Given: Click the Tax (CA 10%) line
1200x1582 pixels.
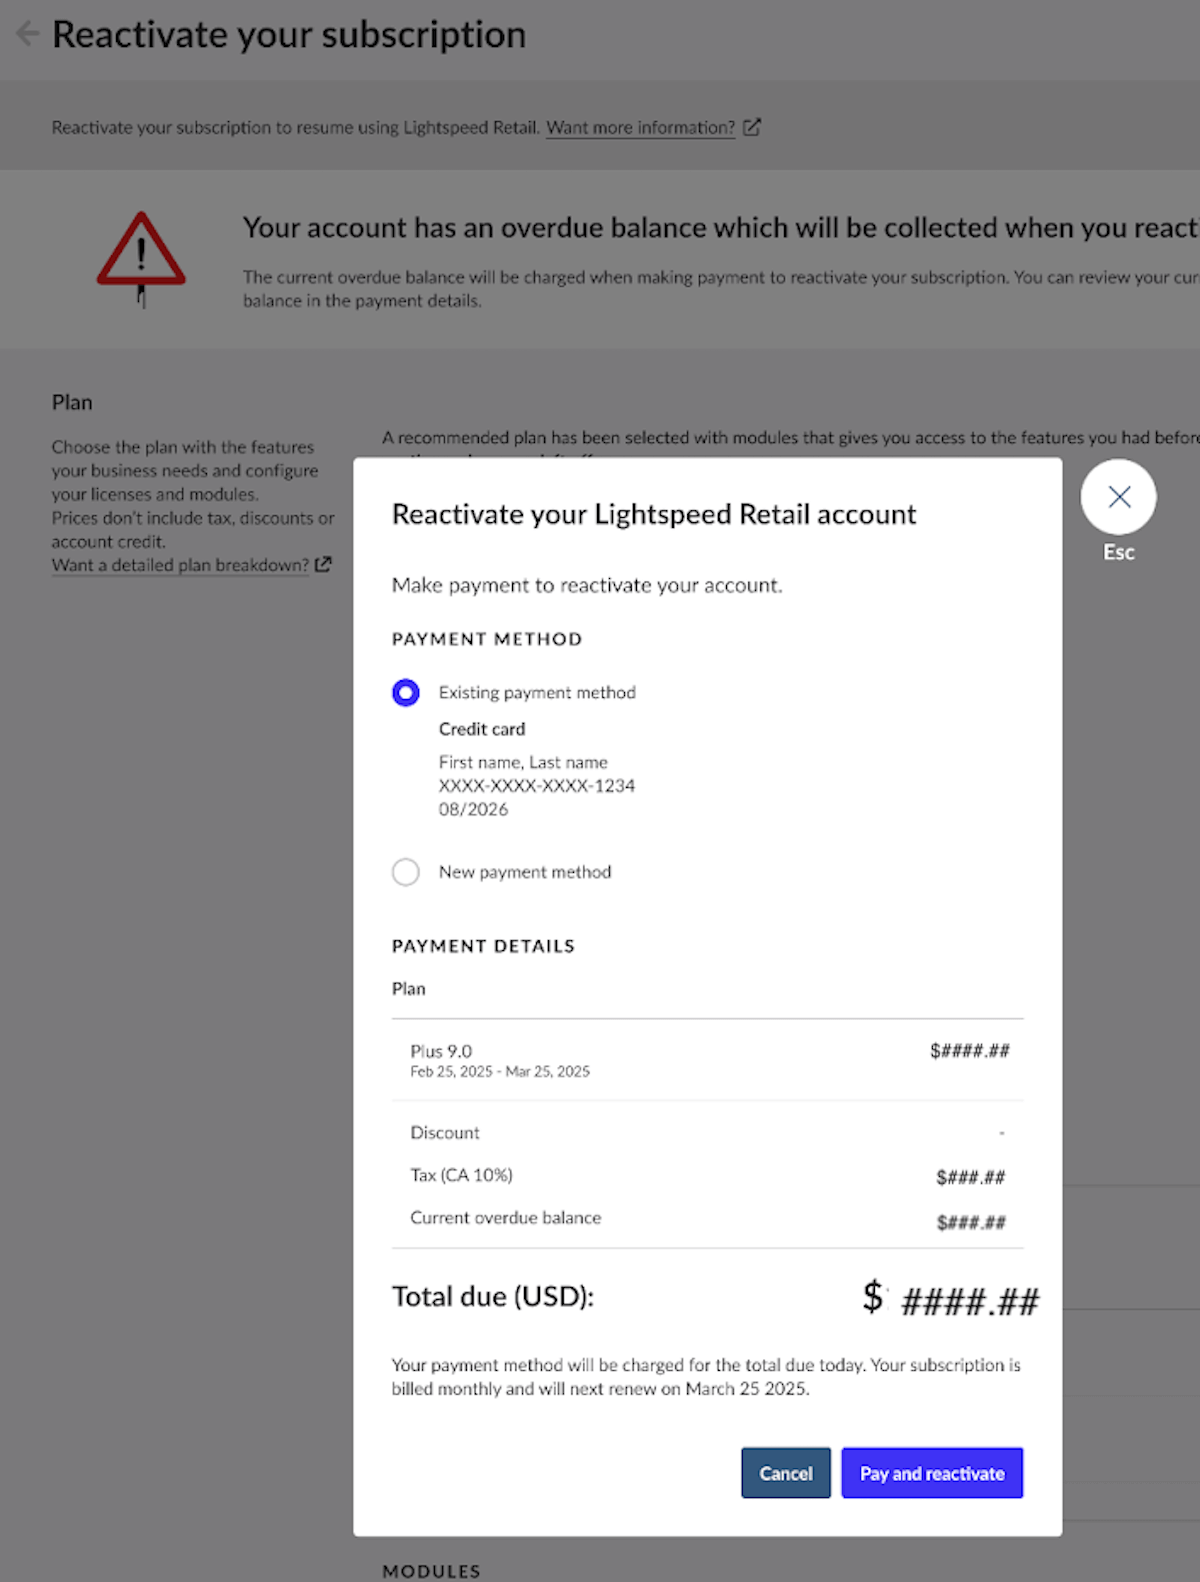Looking at the screenshot, I should 461,1175.
